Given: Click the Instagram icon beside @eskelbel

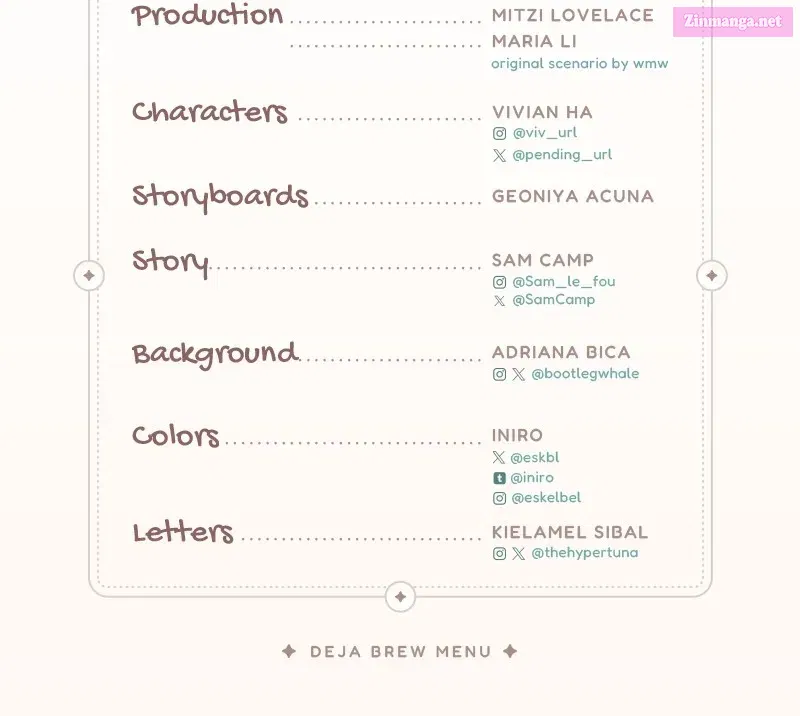Looking at the screenshot, I should [499, 498].
